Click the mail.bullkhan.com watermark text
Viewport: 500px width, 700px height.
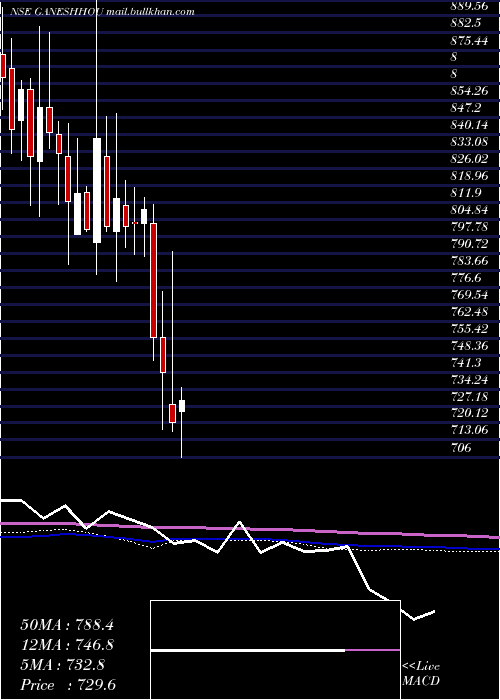pos(150,12)
